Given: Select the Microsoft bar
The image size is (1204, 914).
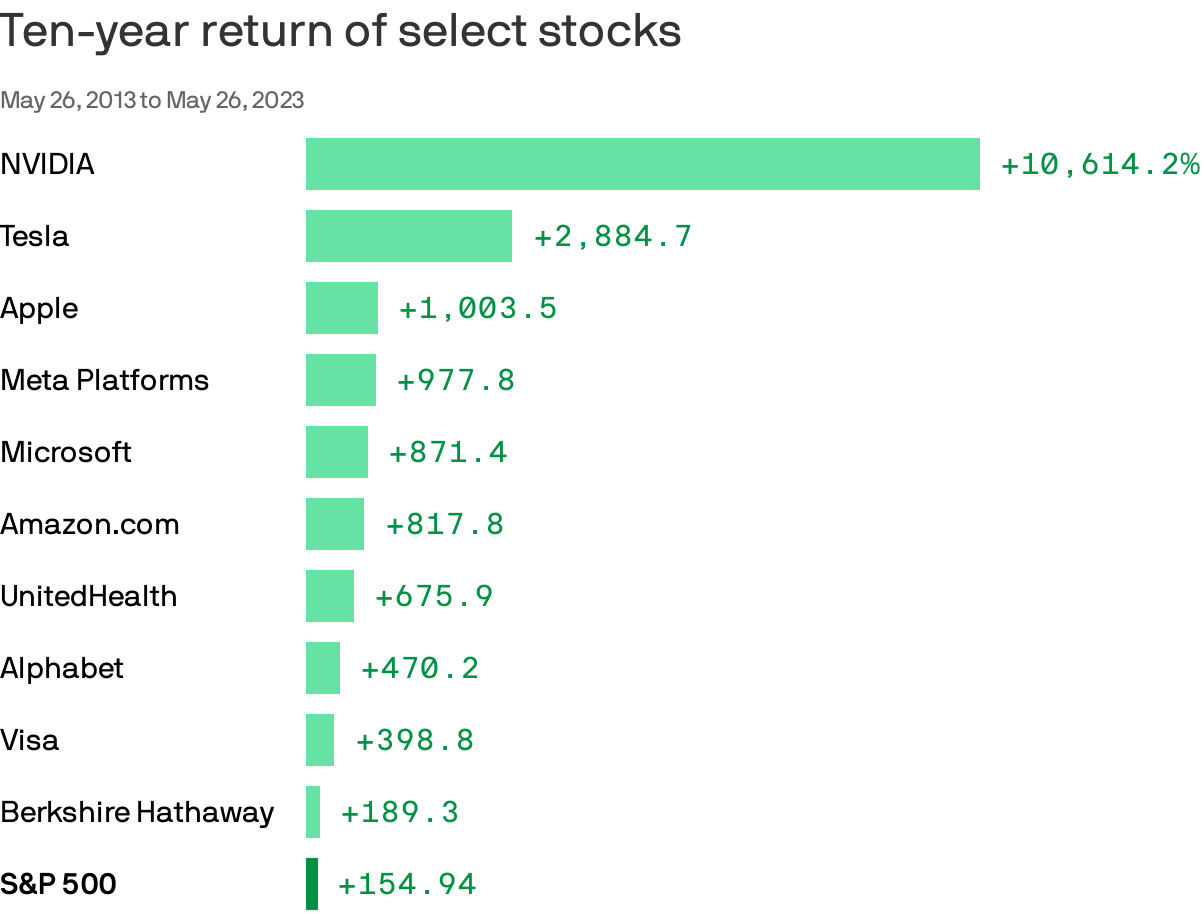Looking at the screenshot, I should point(336,452).
